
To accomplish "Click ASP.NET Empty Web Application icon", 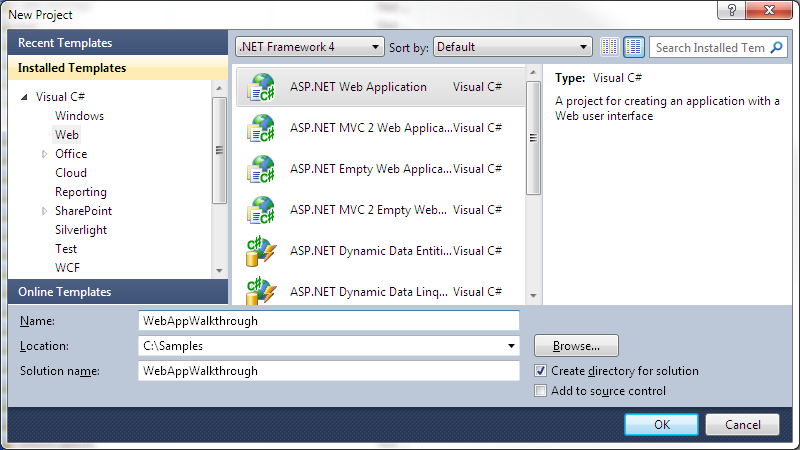I will click(261, 169).
